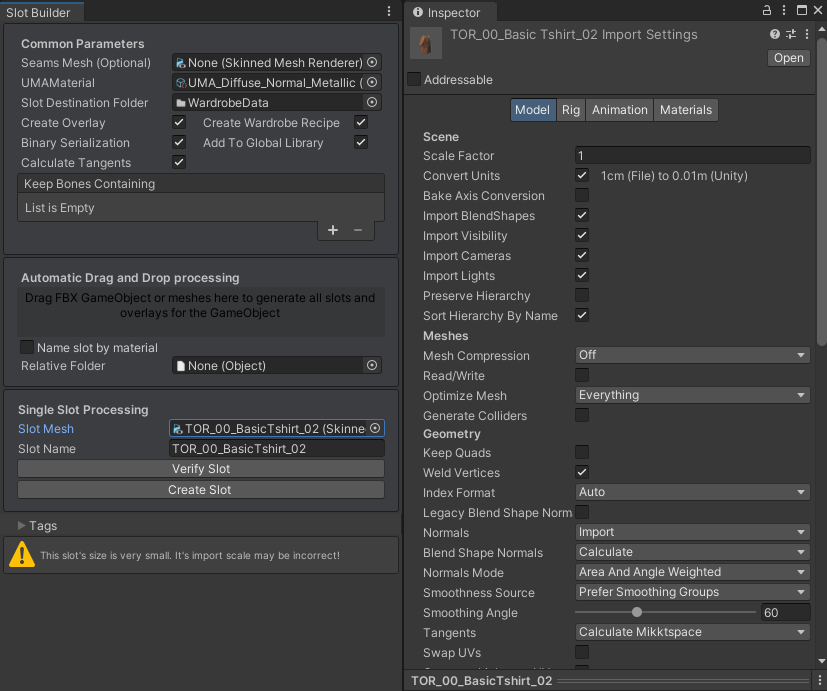Open Mesh Compression dropdown
Viewport: 827px width, 691px height.
[693, 355]
